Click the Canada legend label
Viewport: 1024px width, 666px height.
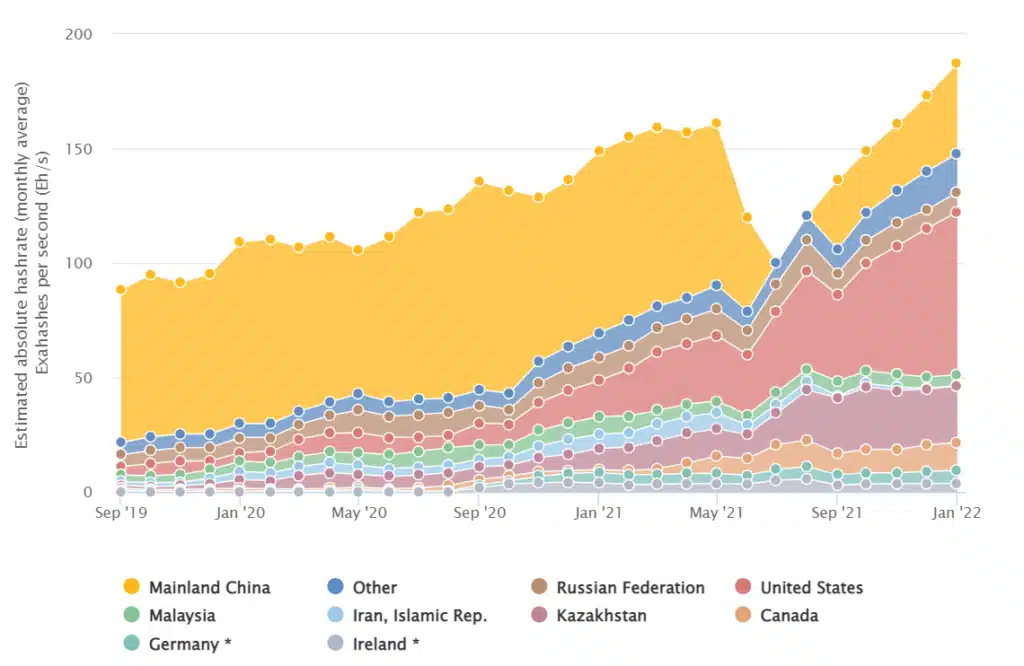(789, 615)
